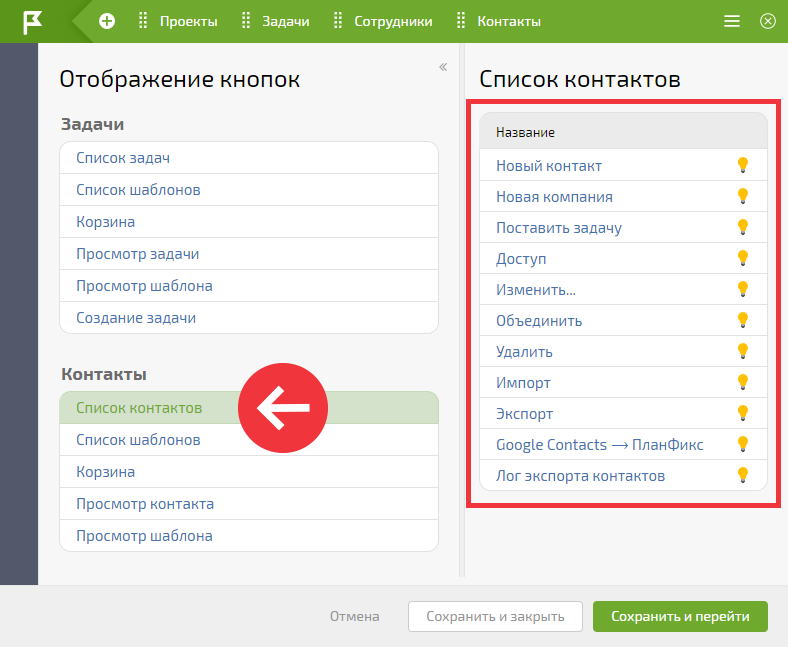Select Просмотр контакта item
The image size is (788, 647).
(x=249, y=504)
